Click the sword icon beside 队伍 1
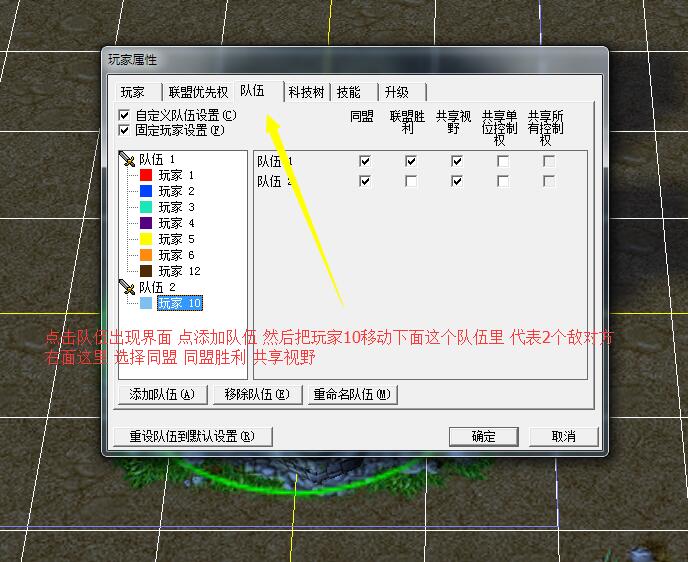This screenshot has width=688, height=562. 127,159
